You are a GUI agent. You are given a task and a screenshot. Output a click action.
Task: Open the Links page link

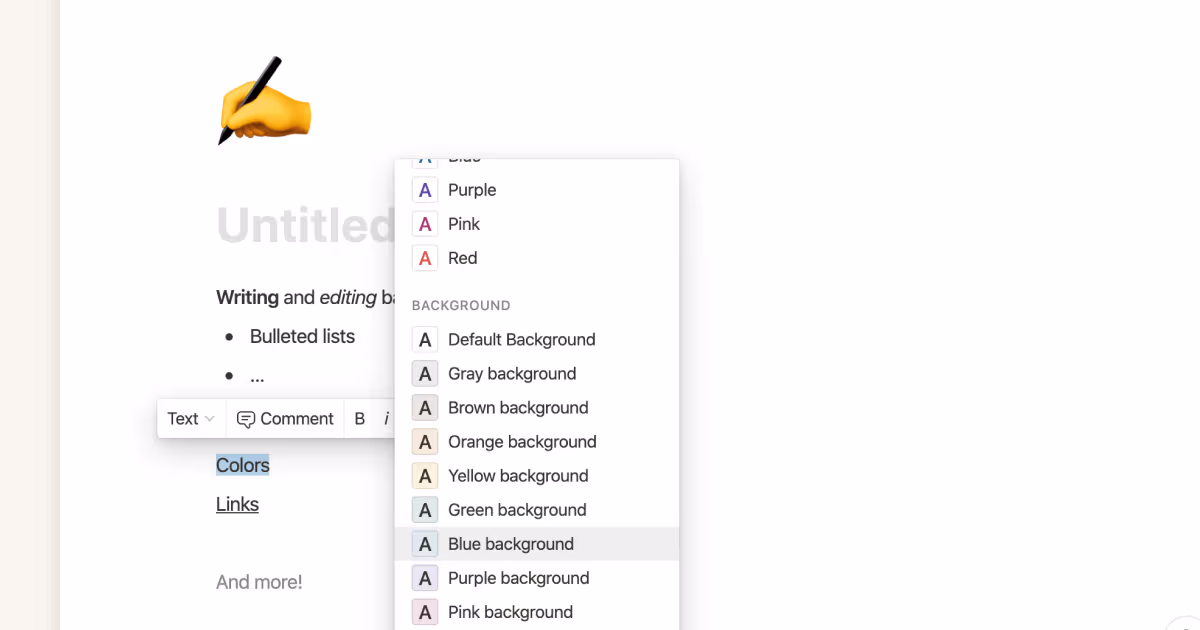pyautogui.click(x=237, y=504)
